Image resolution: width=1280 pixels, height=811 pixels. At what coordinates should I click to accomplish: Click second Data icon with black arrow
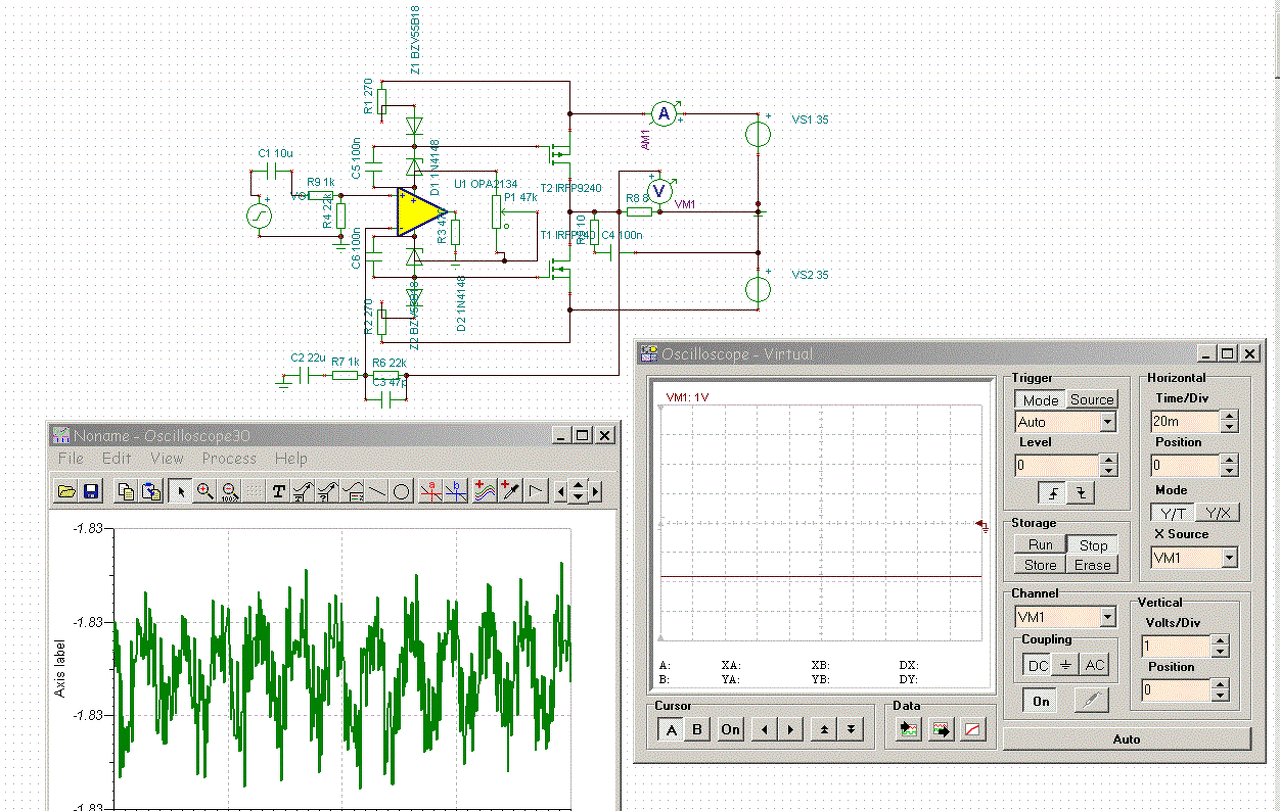(x=940, y=730)
